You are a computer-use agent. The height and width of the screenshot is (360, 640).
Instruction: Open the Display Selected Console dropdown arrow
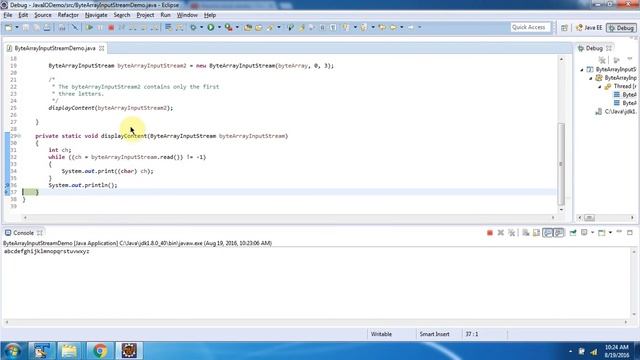[x=593, y=233]
